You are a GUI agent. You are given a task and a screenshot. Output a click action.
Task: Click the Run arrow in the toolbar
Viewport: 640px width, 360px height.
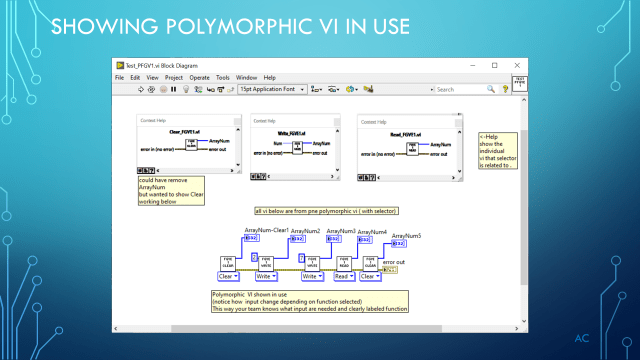(x=140, y=89)
